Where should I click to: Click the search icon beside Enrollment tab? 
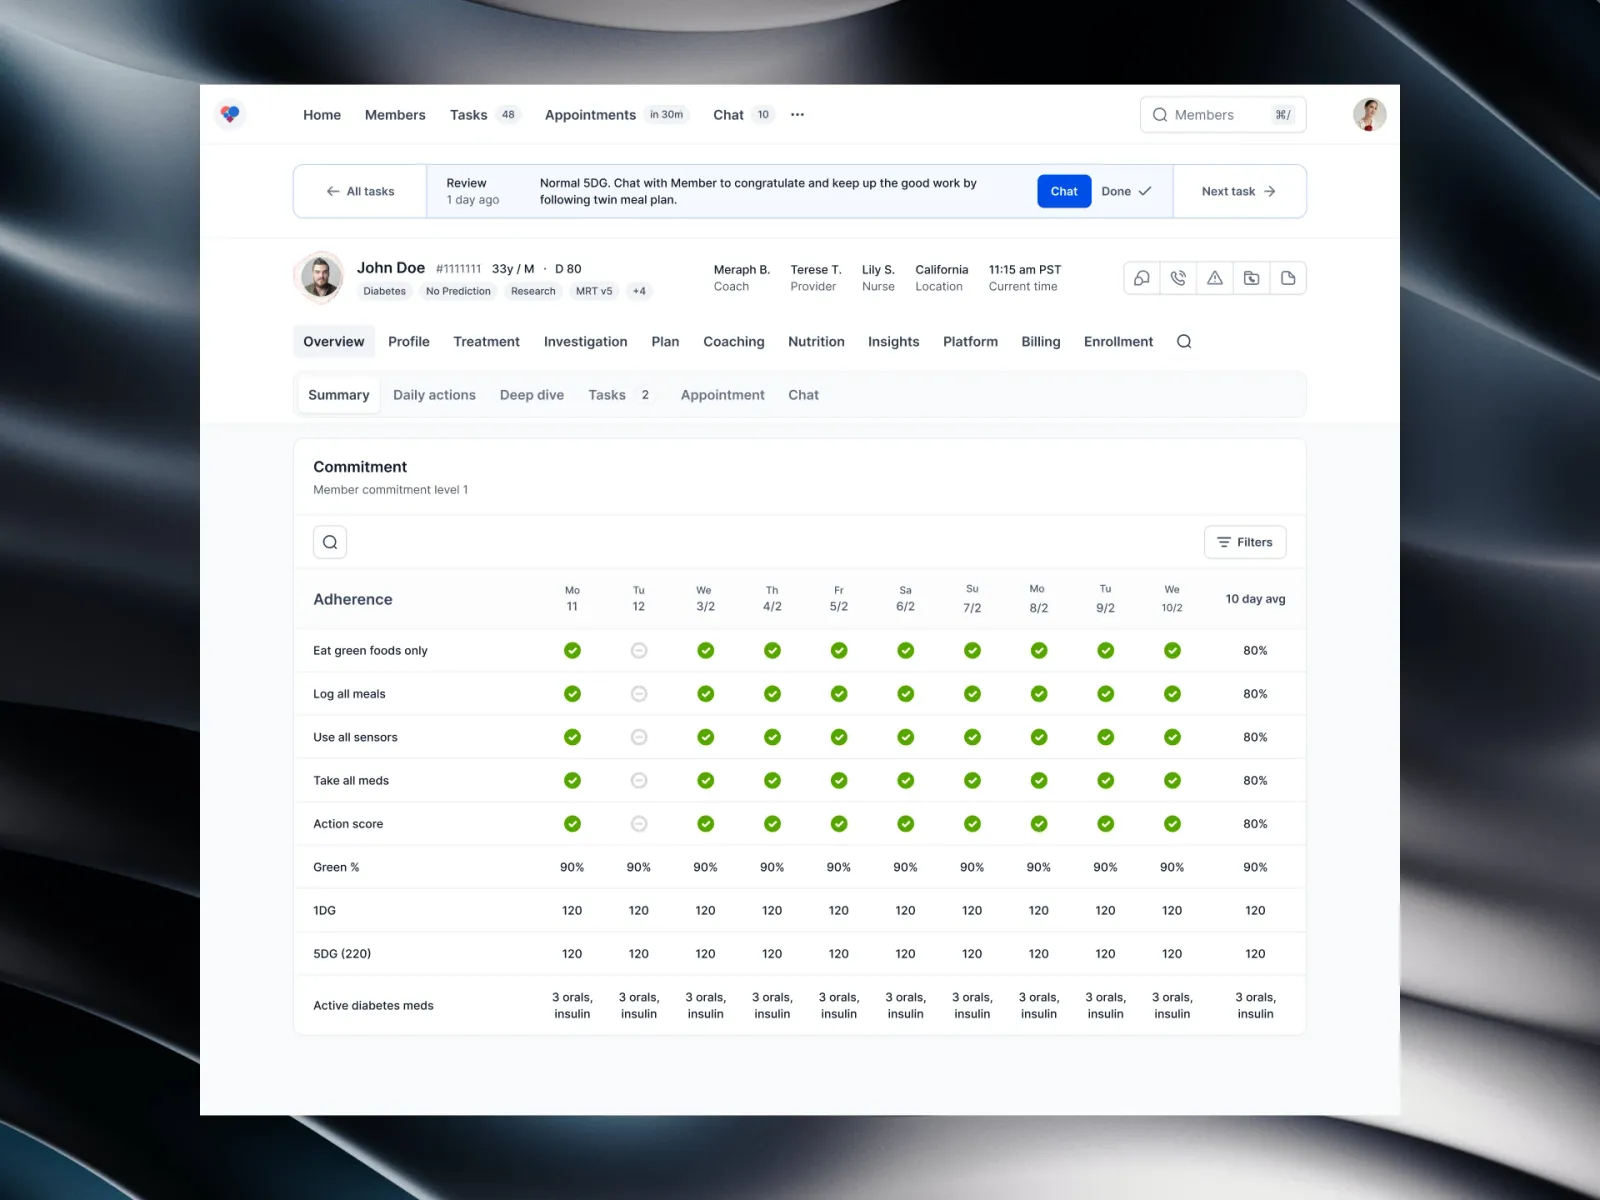click(1184, 342)
